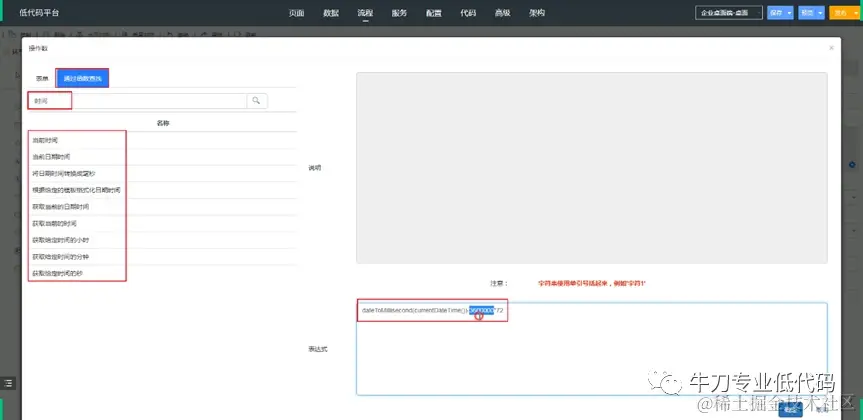Open the 高级 navigation item

[x=502, y=13]
